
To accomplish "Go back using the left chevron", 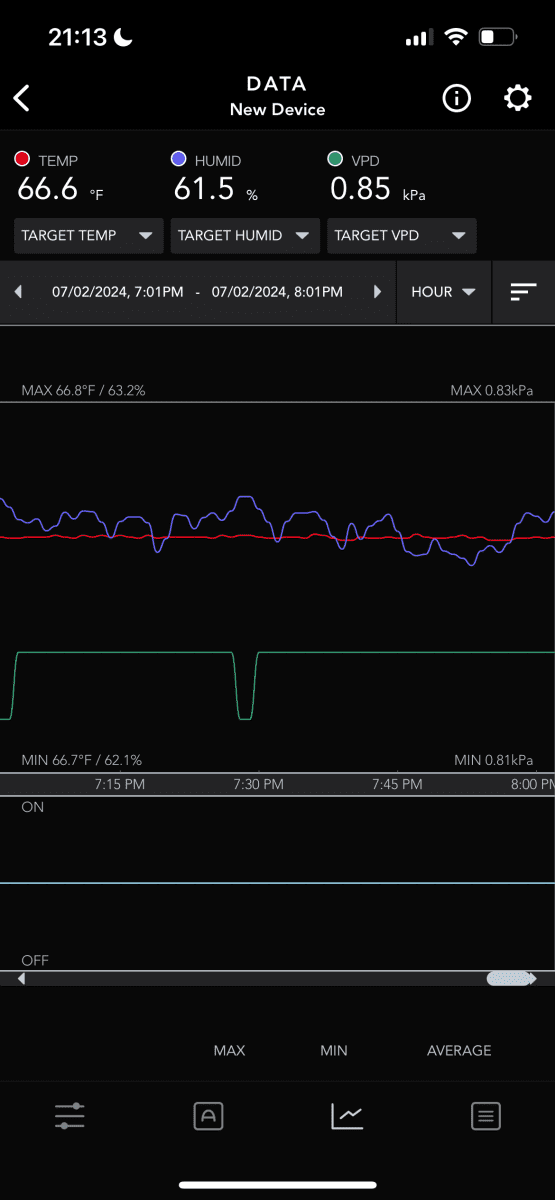I will click(22, 98).
